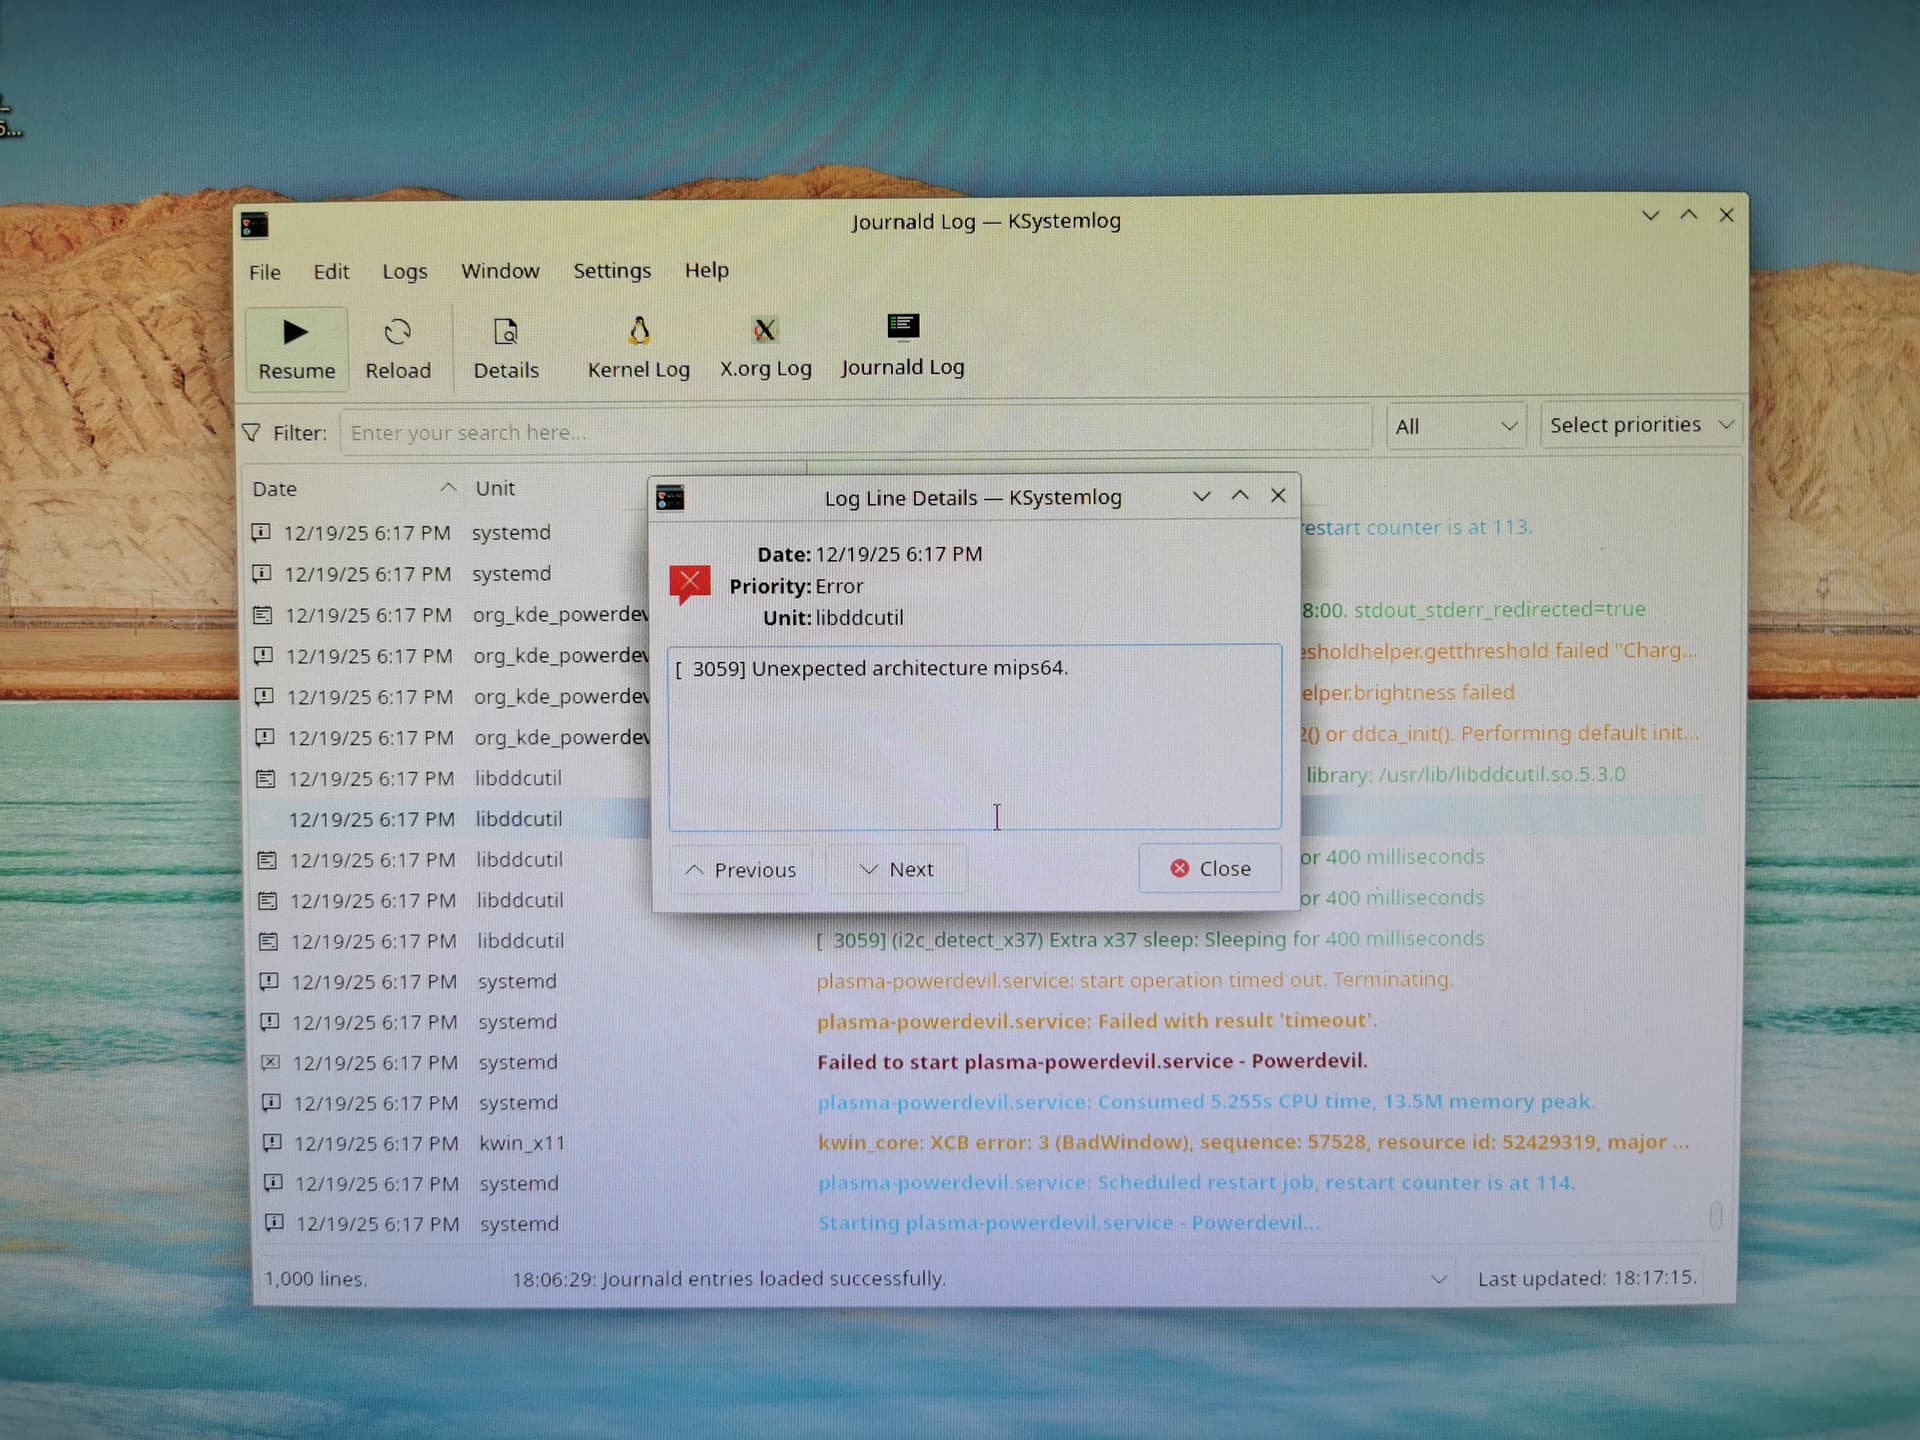
Task: Click the vertical scrollbar handle of log list
Action: (x=1715, y=1216)
